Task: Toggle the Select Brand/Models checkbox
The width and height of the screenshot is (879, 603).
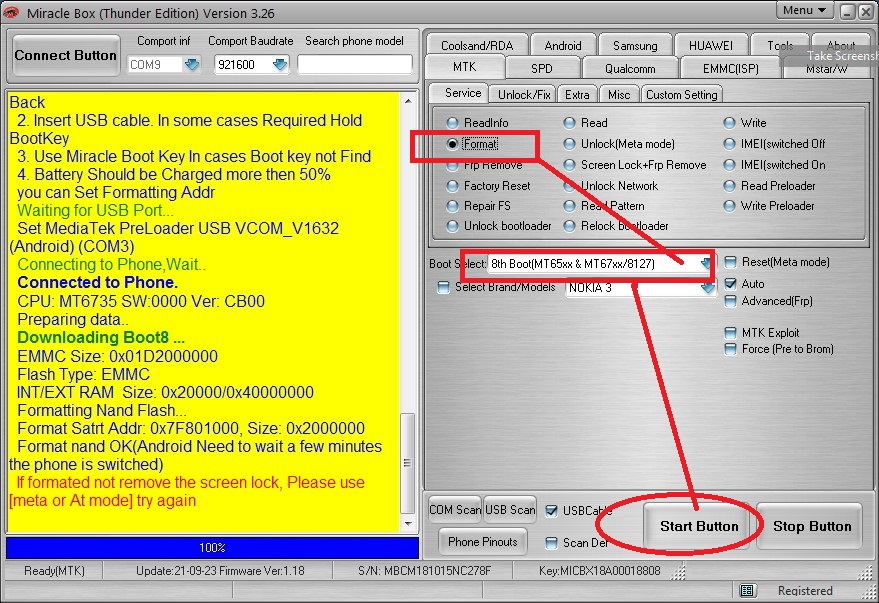Action: 443,287
